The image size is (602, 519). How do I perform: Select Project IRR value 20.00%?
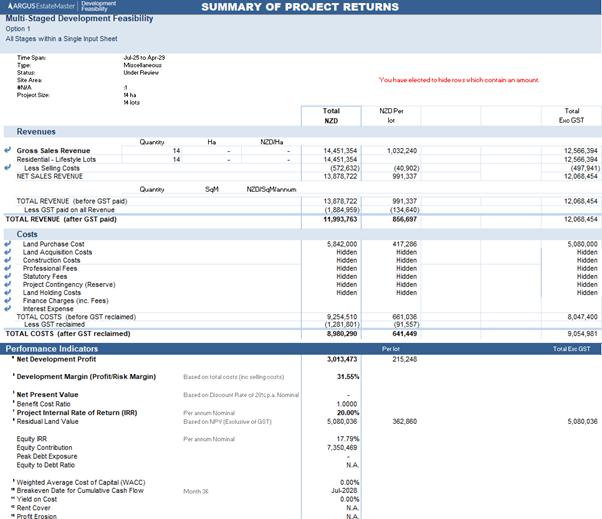(348, 413)
